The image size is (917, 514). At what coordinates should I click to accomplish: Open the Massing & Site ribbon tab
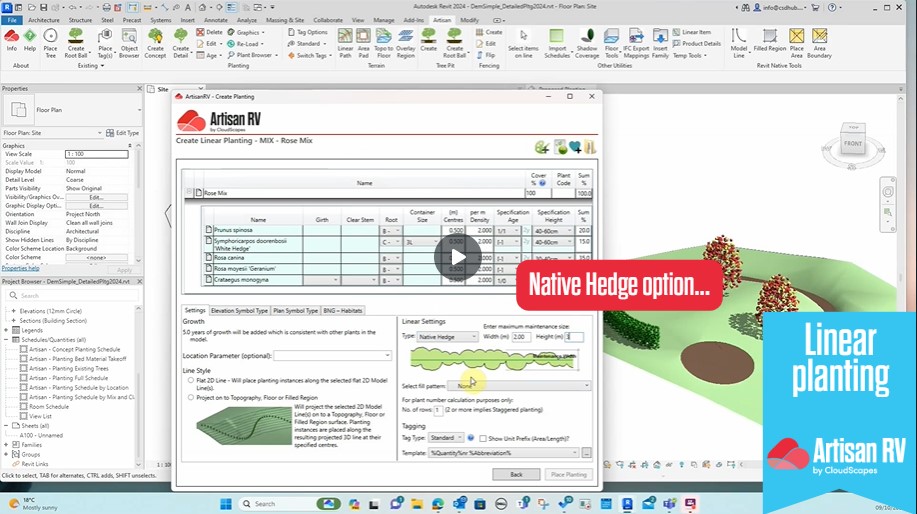285,19
